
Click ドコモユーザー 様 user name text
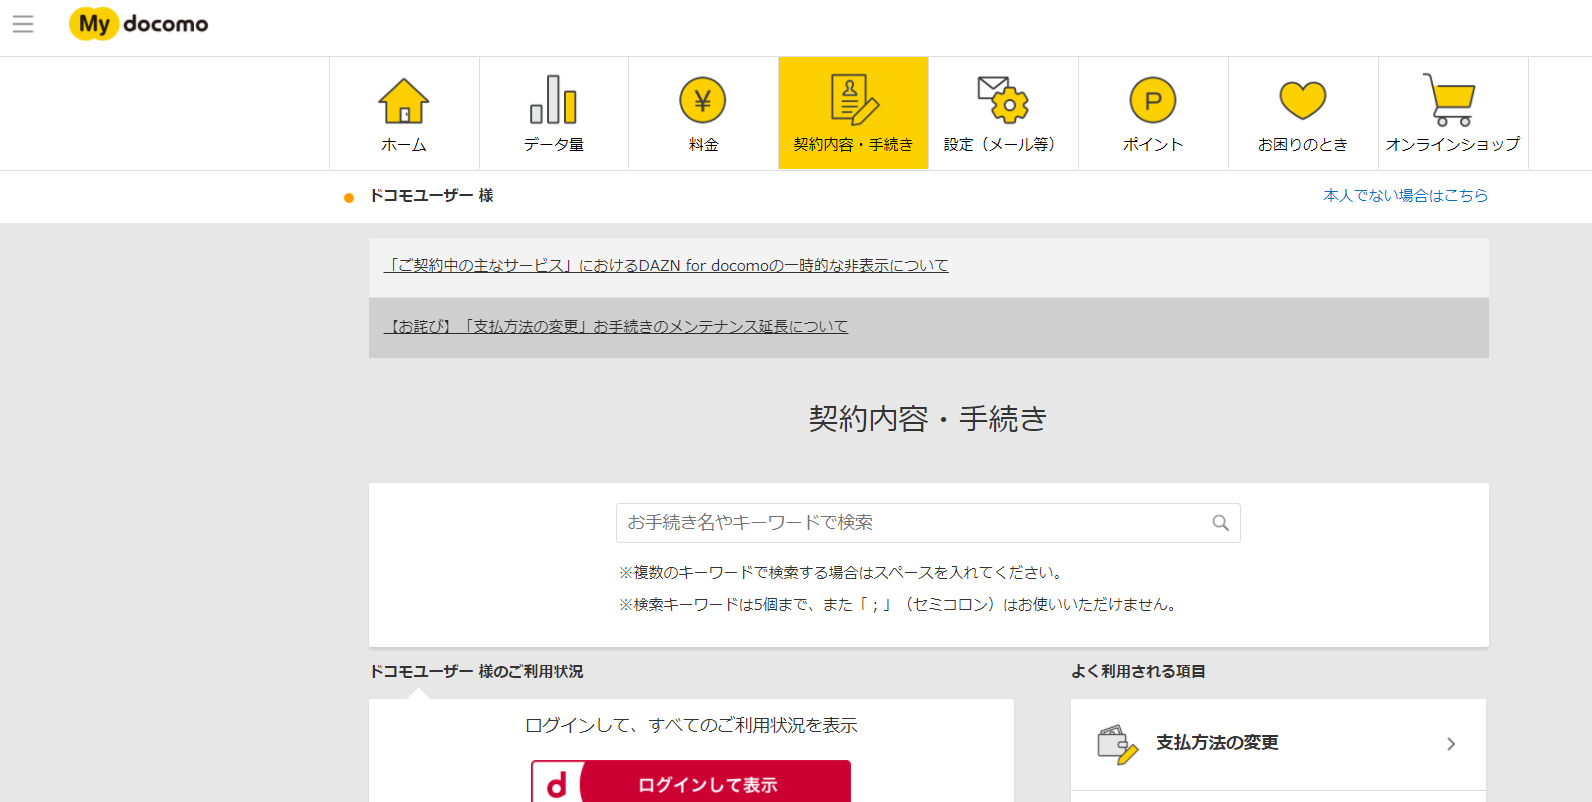[431, 196]
